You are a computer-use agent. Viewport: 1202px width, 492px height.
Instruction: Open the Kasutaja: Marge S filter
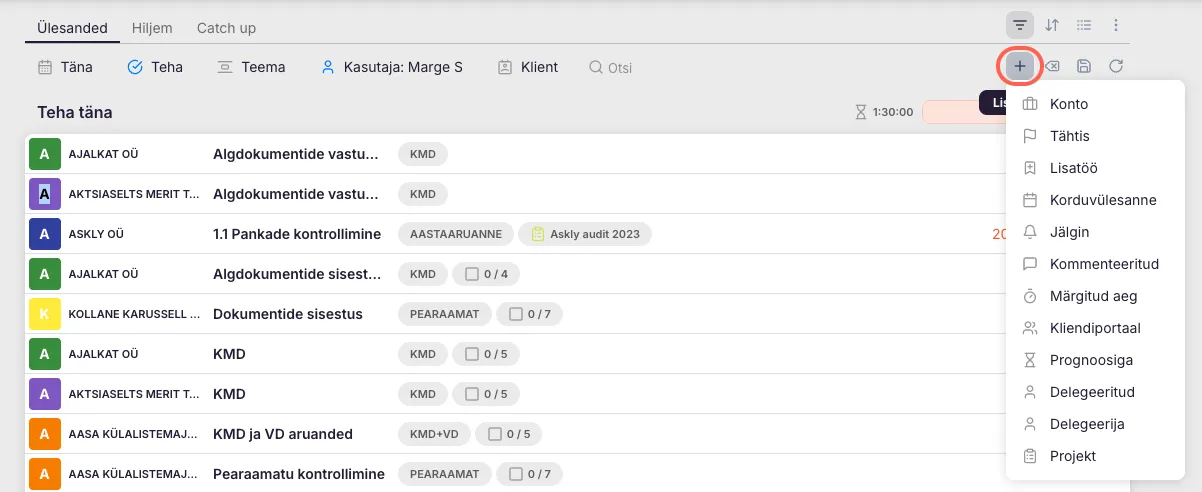coord(392,67)
